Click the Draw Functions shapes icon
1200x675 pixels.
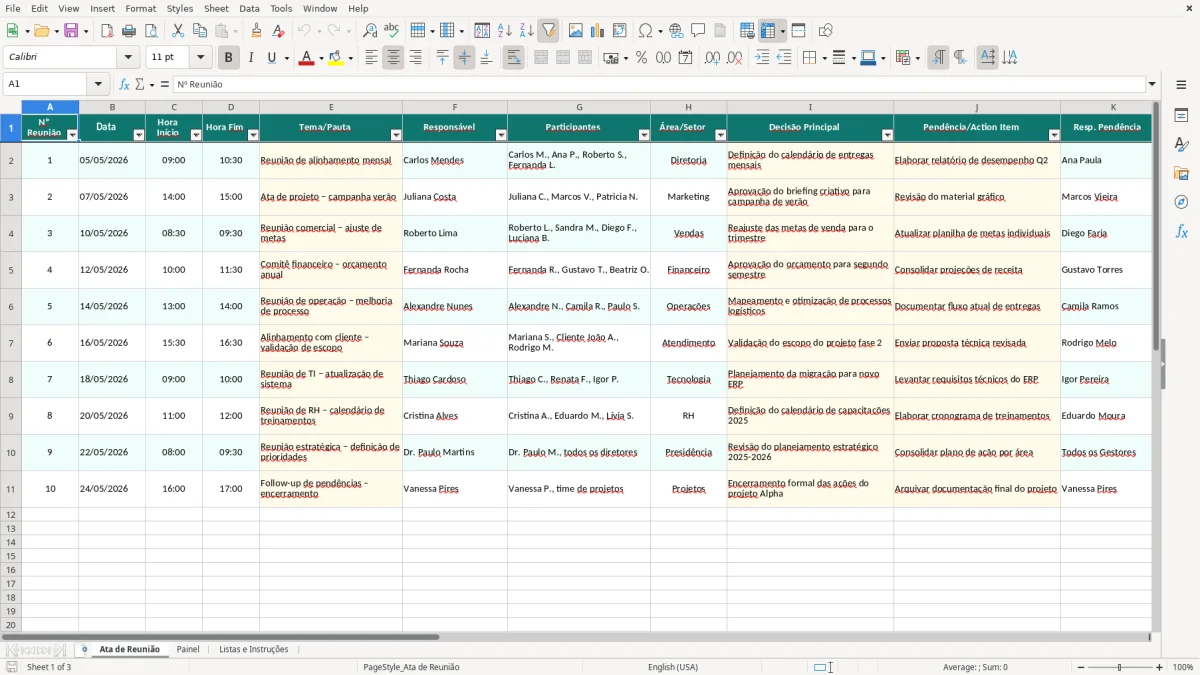click(825, 31)
